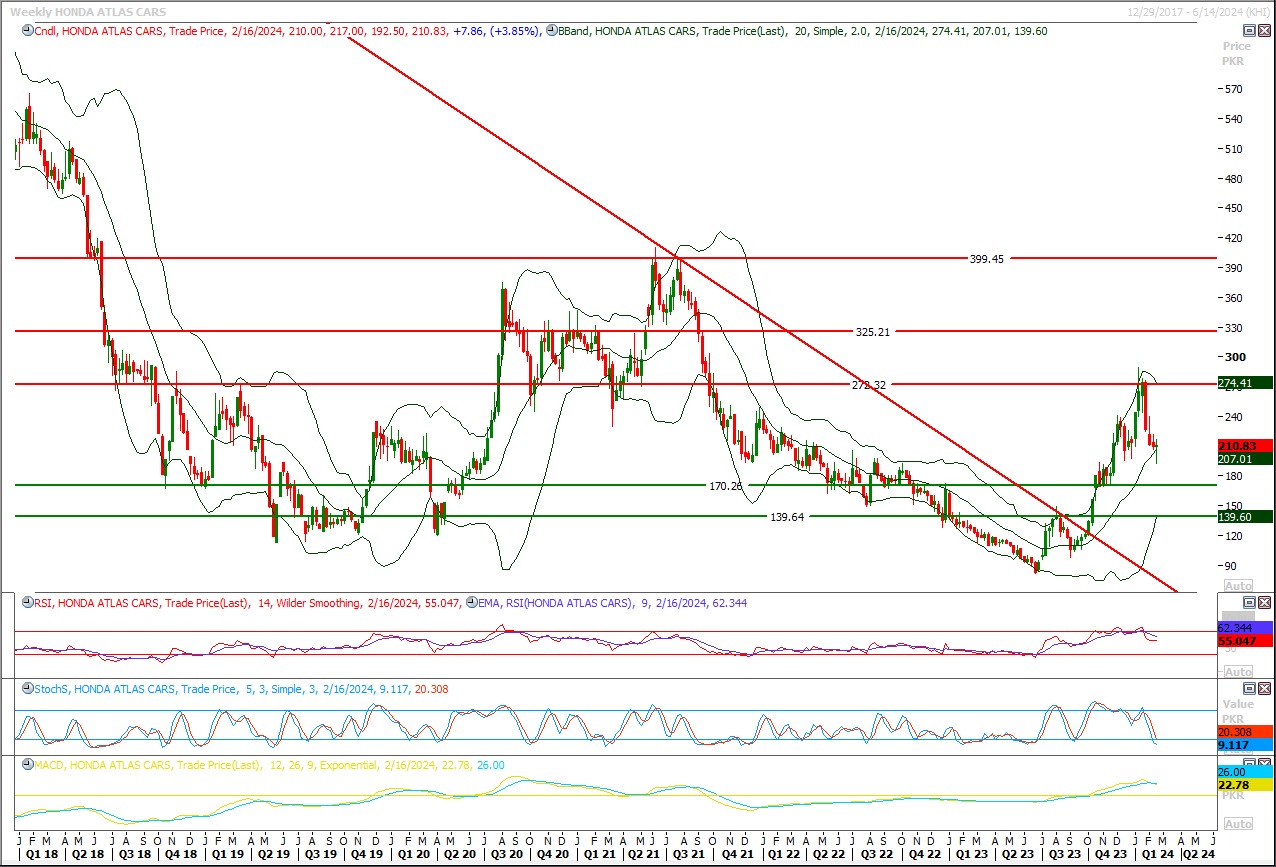Select the 399.45 horizontal resistance line label
The image size is (1276, 867).
click(986, 258)
